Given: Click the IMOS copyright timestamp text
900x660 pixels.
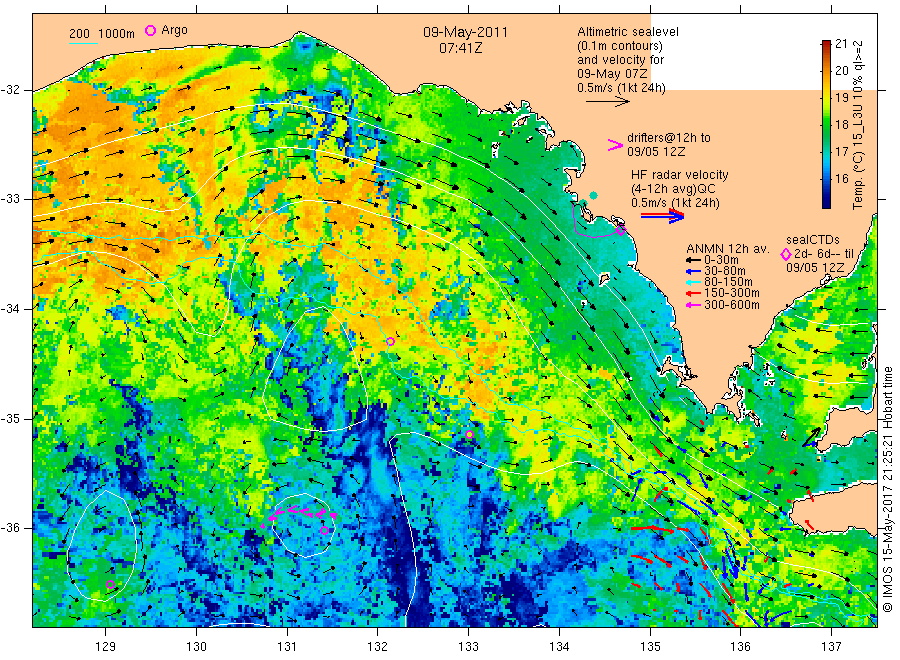Looking at the screenshot, I should click(887, 490).
